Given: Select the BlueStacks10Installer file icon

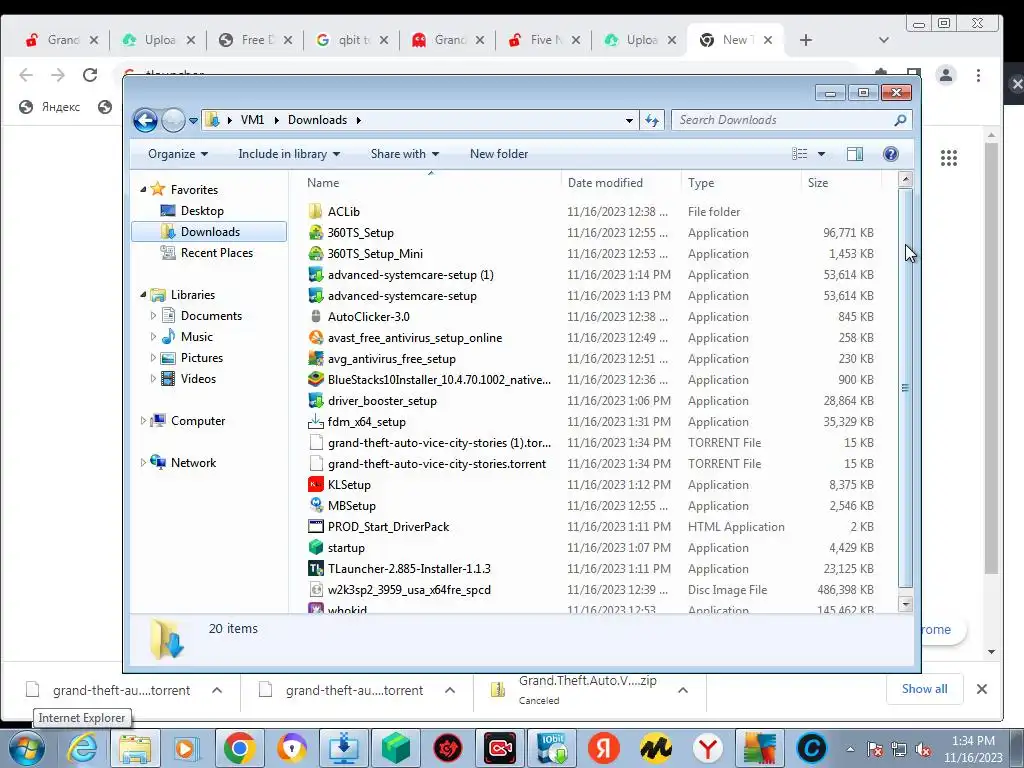Looking at the screenshot, I should pyautogui.click(x=315, y=379).
